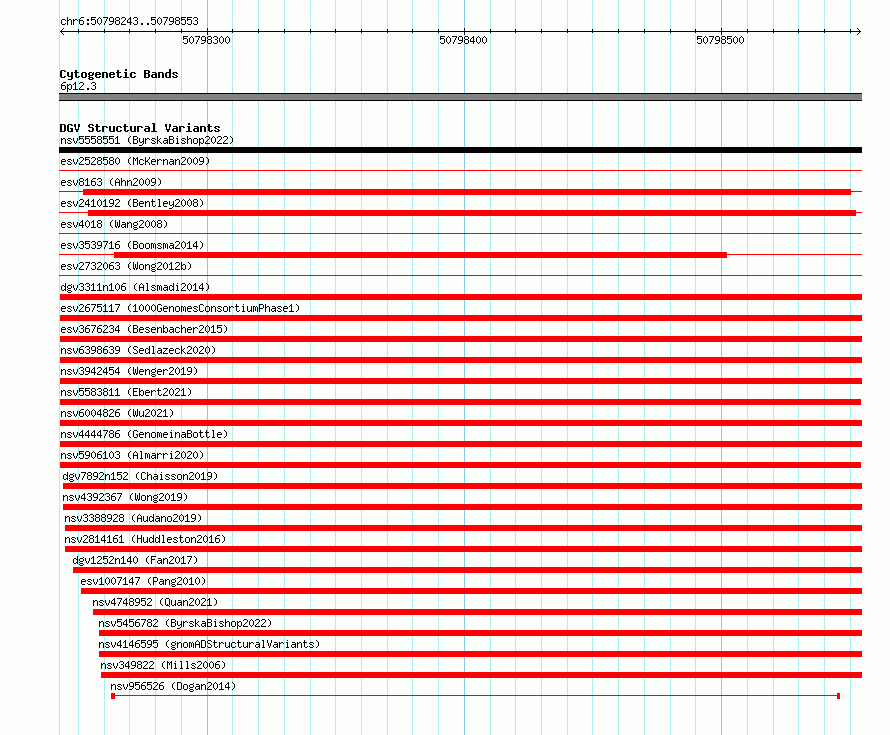This screenshot has height=735, width=890.
Task: Click the red bar of dgv1252n140
Action: click(x=467, y=570)
